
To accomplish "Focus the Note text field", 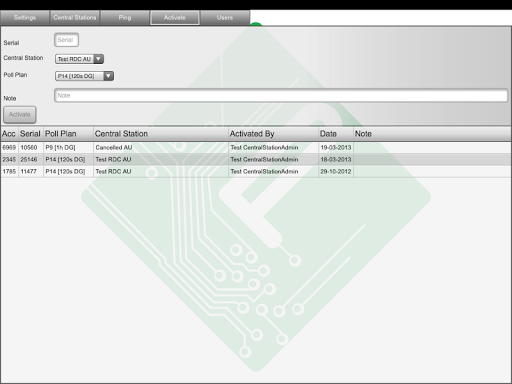I will click(281, 96).
